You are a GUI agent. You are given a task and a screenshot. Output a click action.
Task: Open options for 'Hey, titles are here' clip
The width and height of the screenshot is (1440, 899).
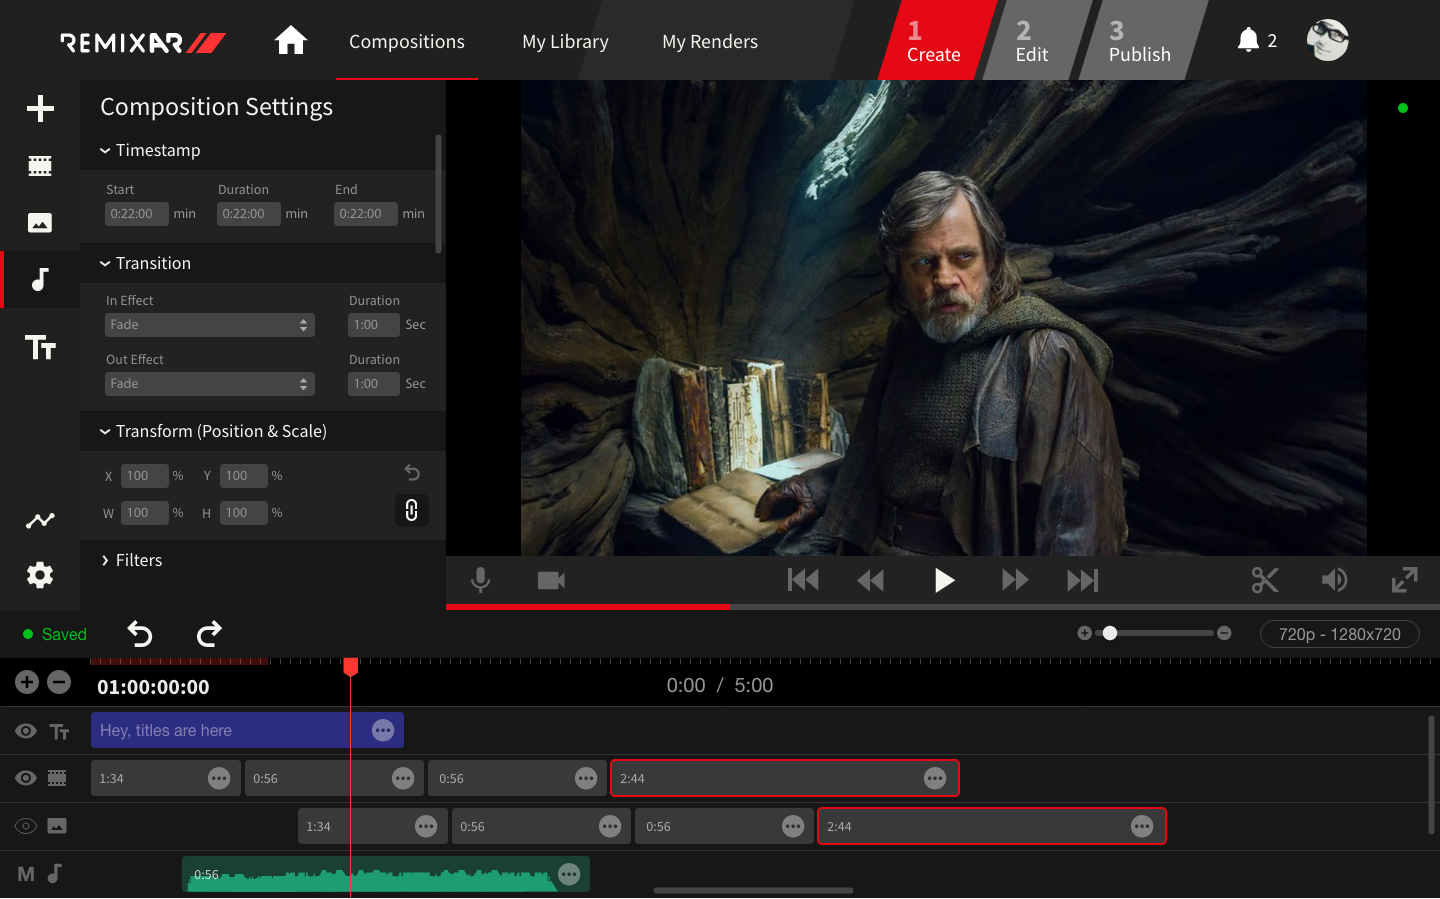pos(383,730)
